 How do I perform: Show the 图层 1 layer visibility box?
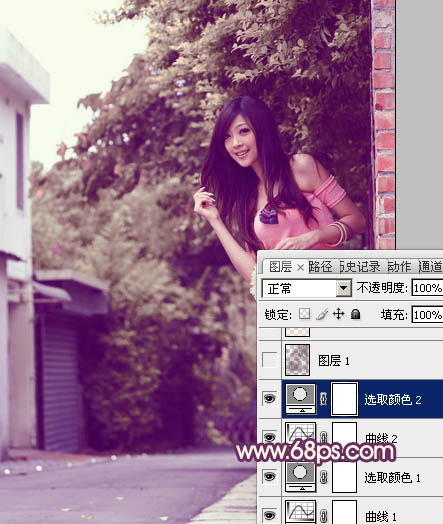(270, 360)
